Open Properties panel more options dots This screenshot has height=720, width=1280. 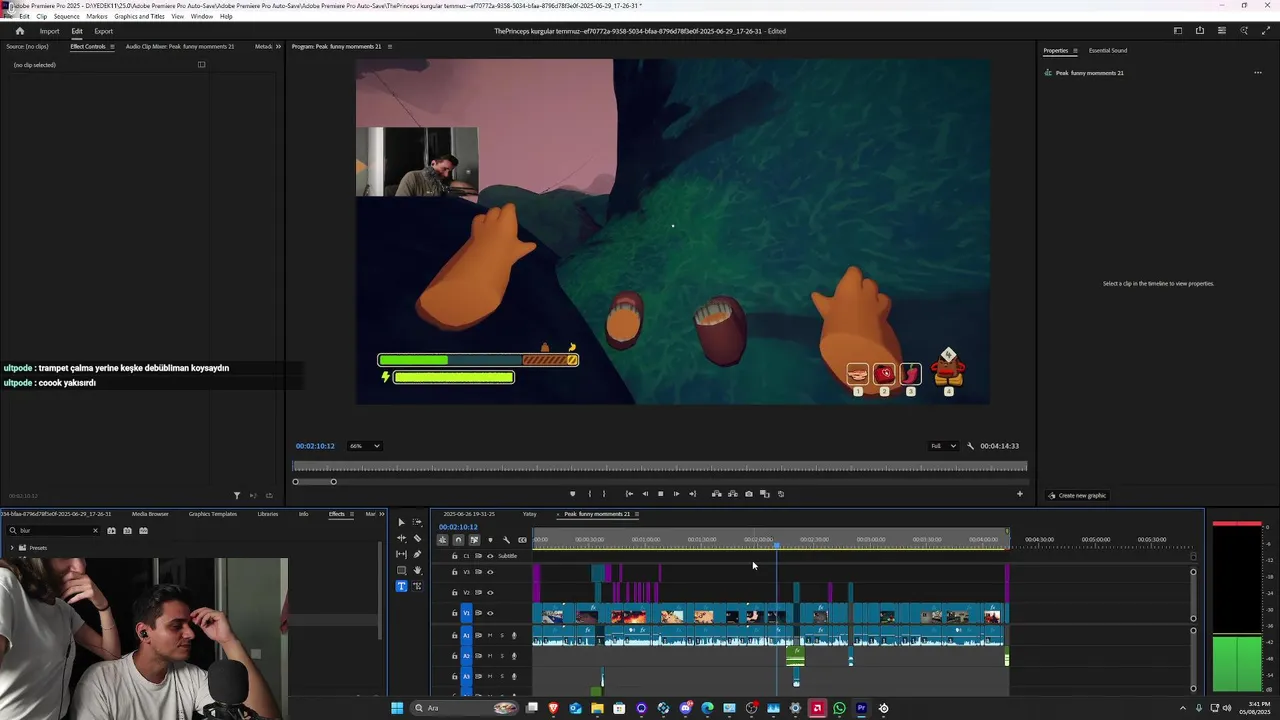(x=1258, y=73)
